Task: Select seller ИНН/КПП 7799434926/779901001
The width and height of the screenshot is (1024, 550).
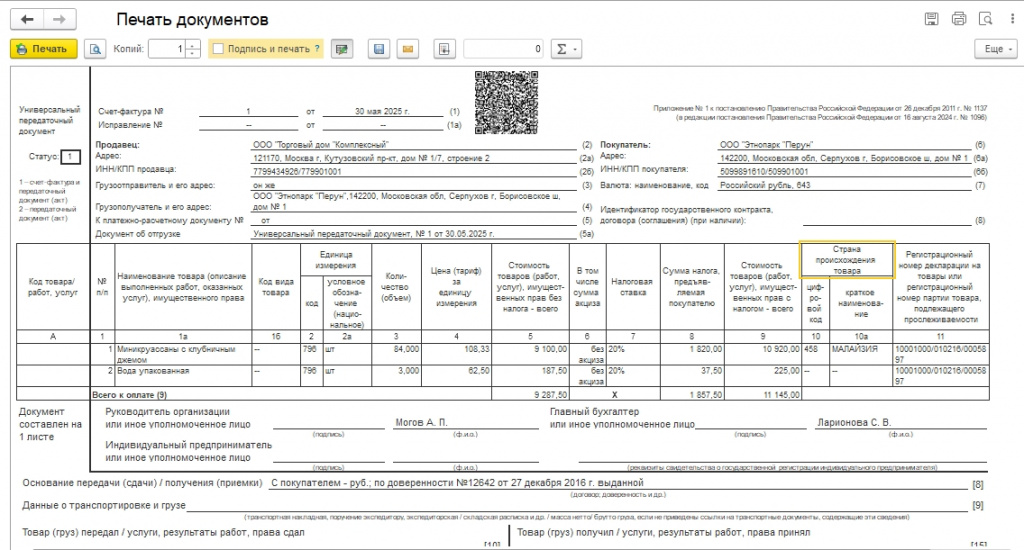Action: [x=297, y=172]
